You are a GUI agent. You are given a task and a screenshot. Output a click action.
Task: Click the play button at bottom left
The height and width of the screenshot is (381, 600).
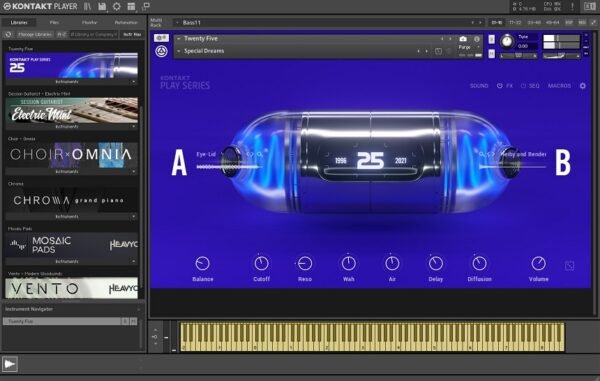coord(9,364)
